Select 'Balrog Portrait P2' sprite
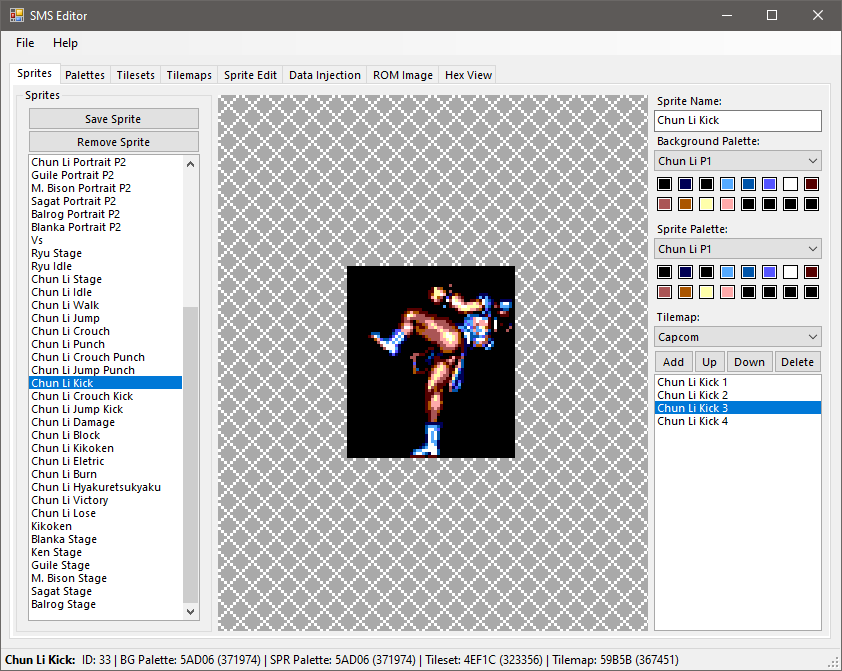The image size is (842, 671). coord(106,214)
